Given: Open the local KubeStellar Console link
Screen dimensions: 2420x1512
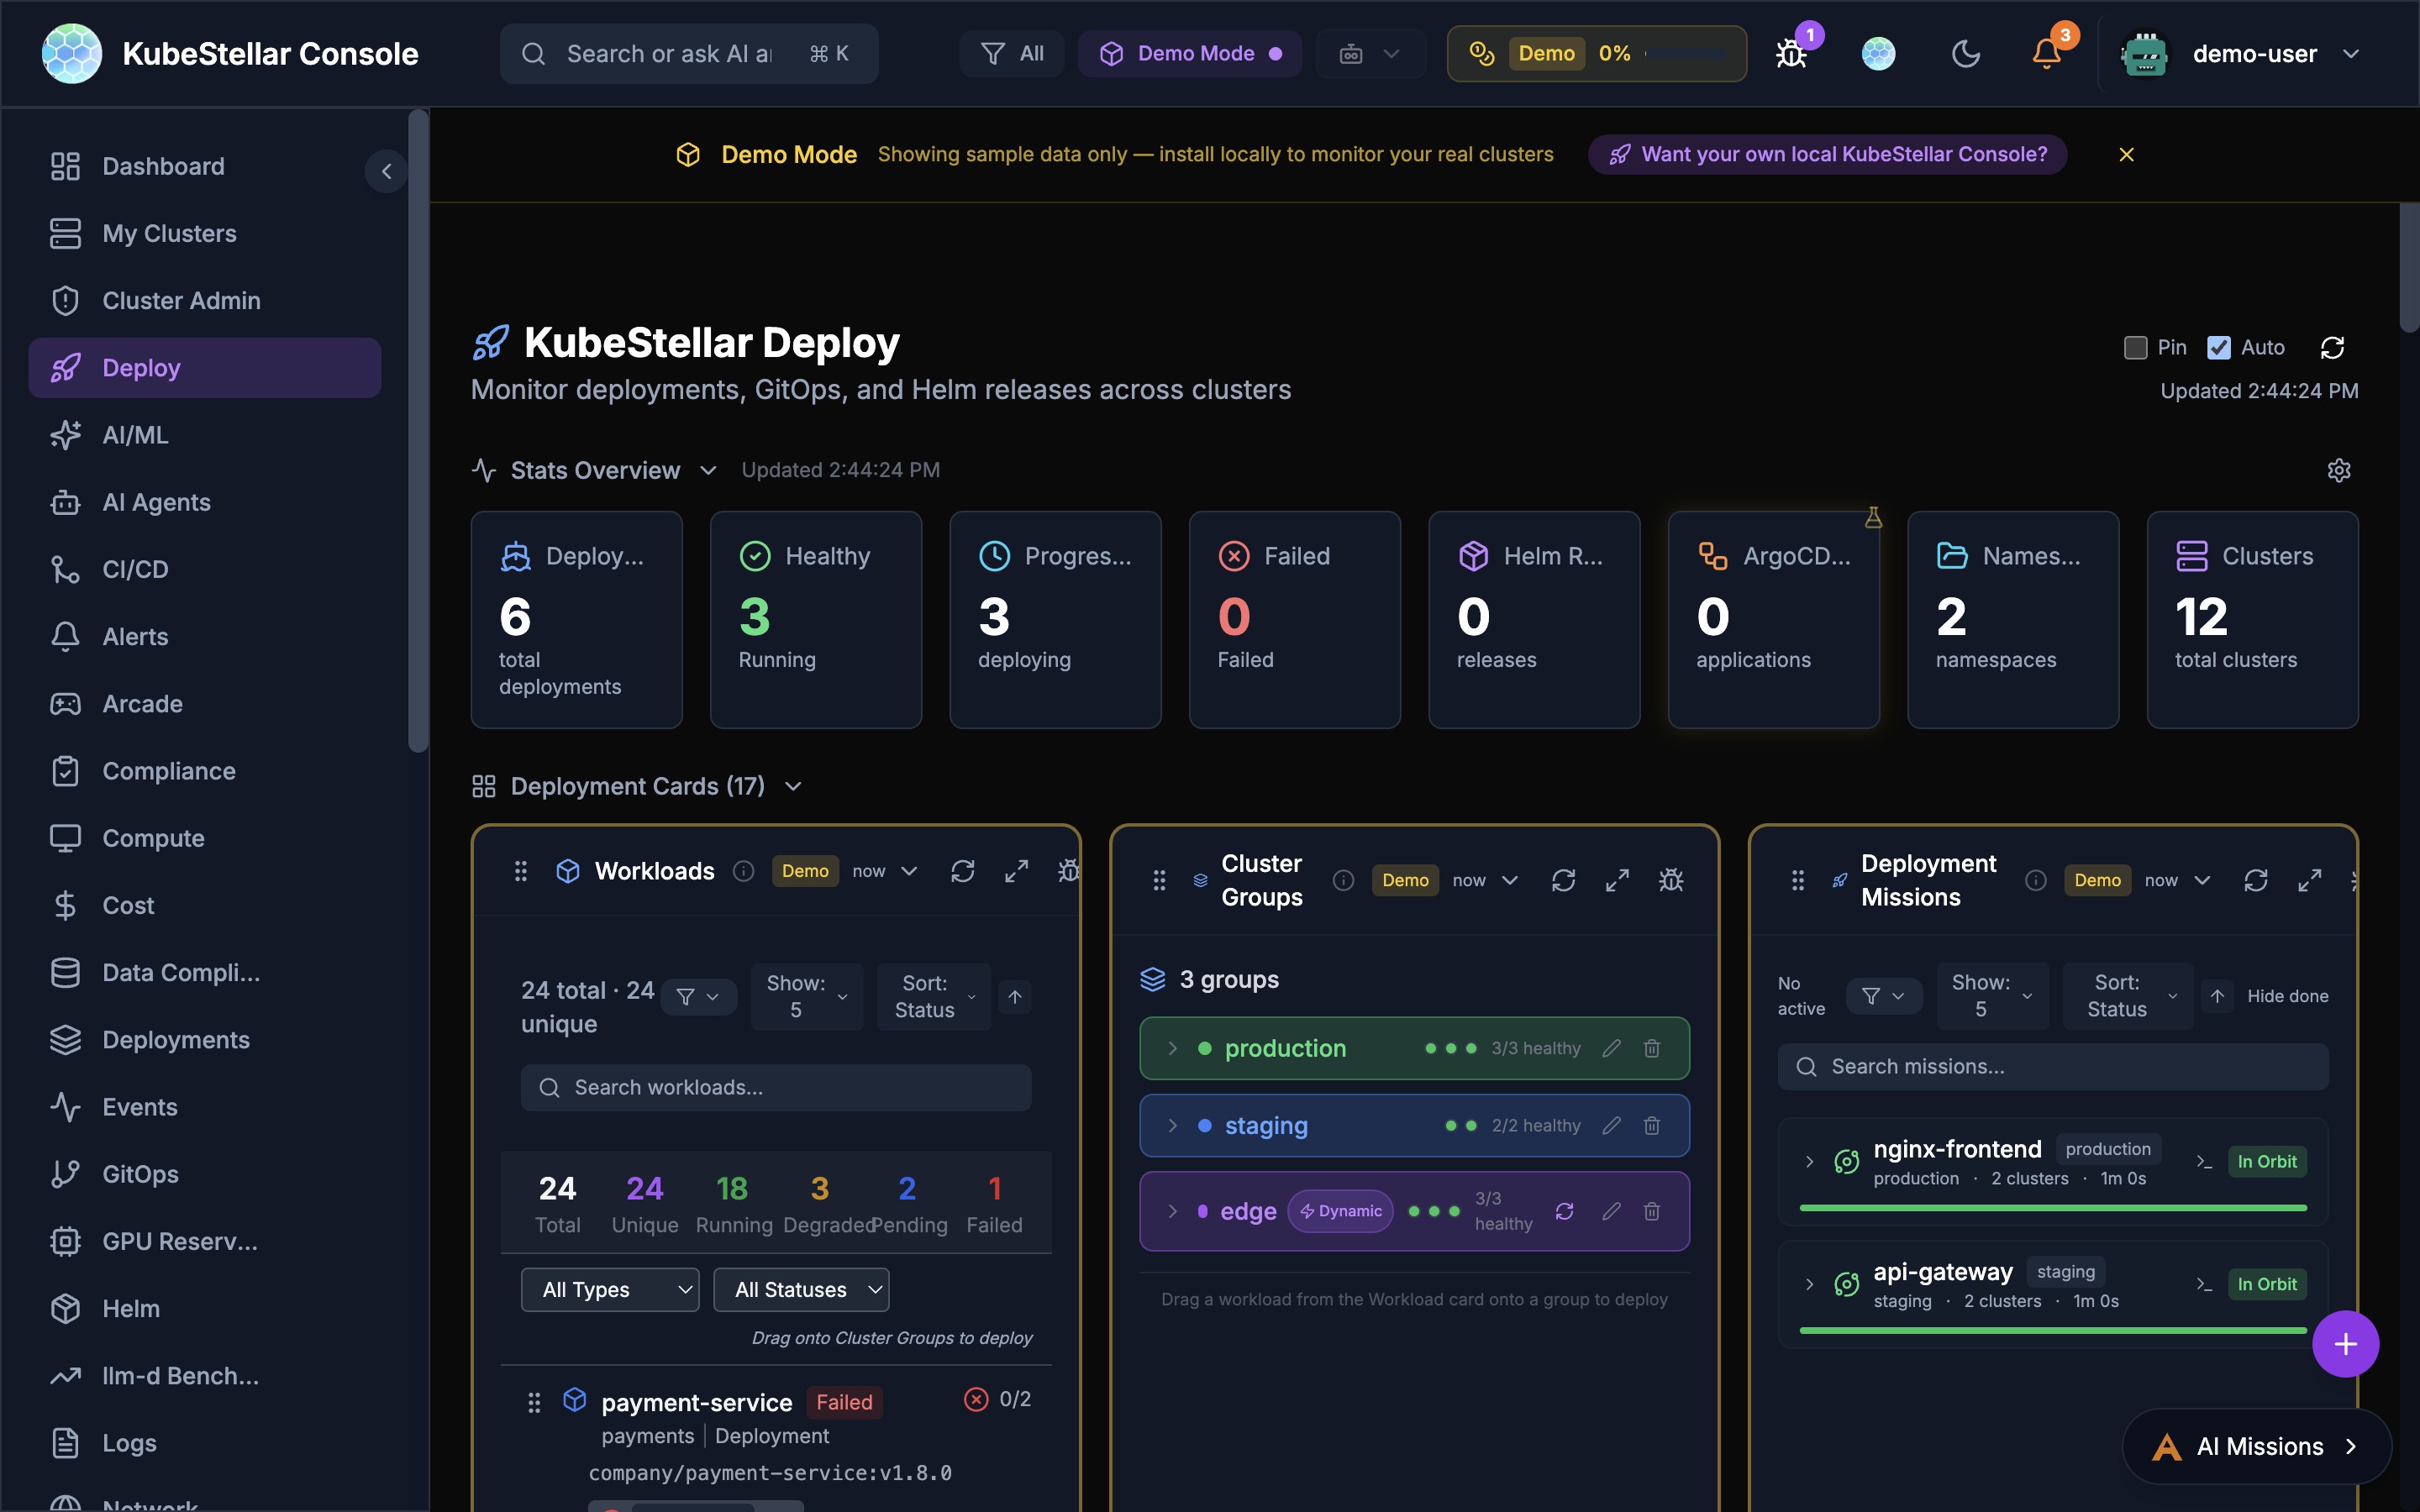Looking at the screenshot, I should click(1826, 154).
